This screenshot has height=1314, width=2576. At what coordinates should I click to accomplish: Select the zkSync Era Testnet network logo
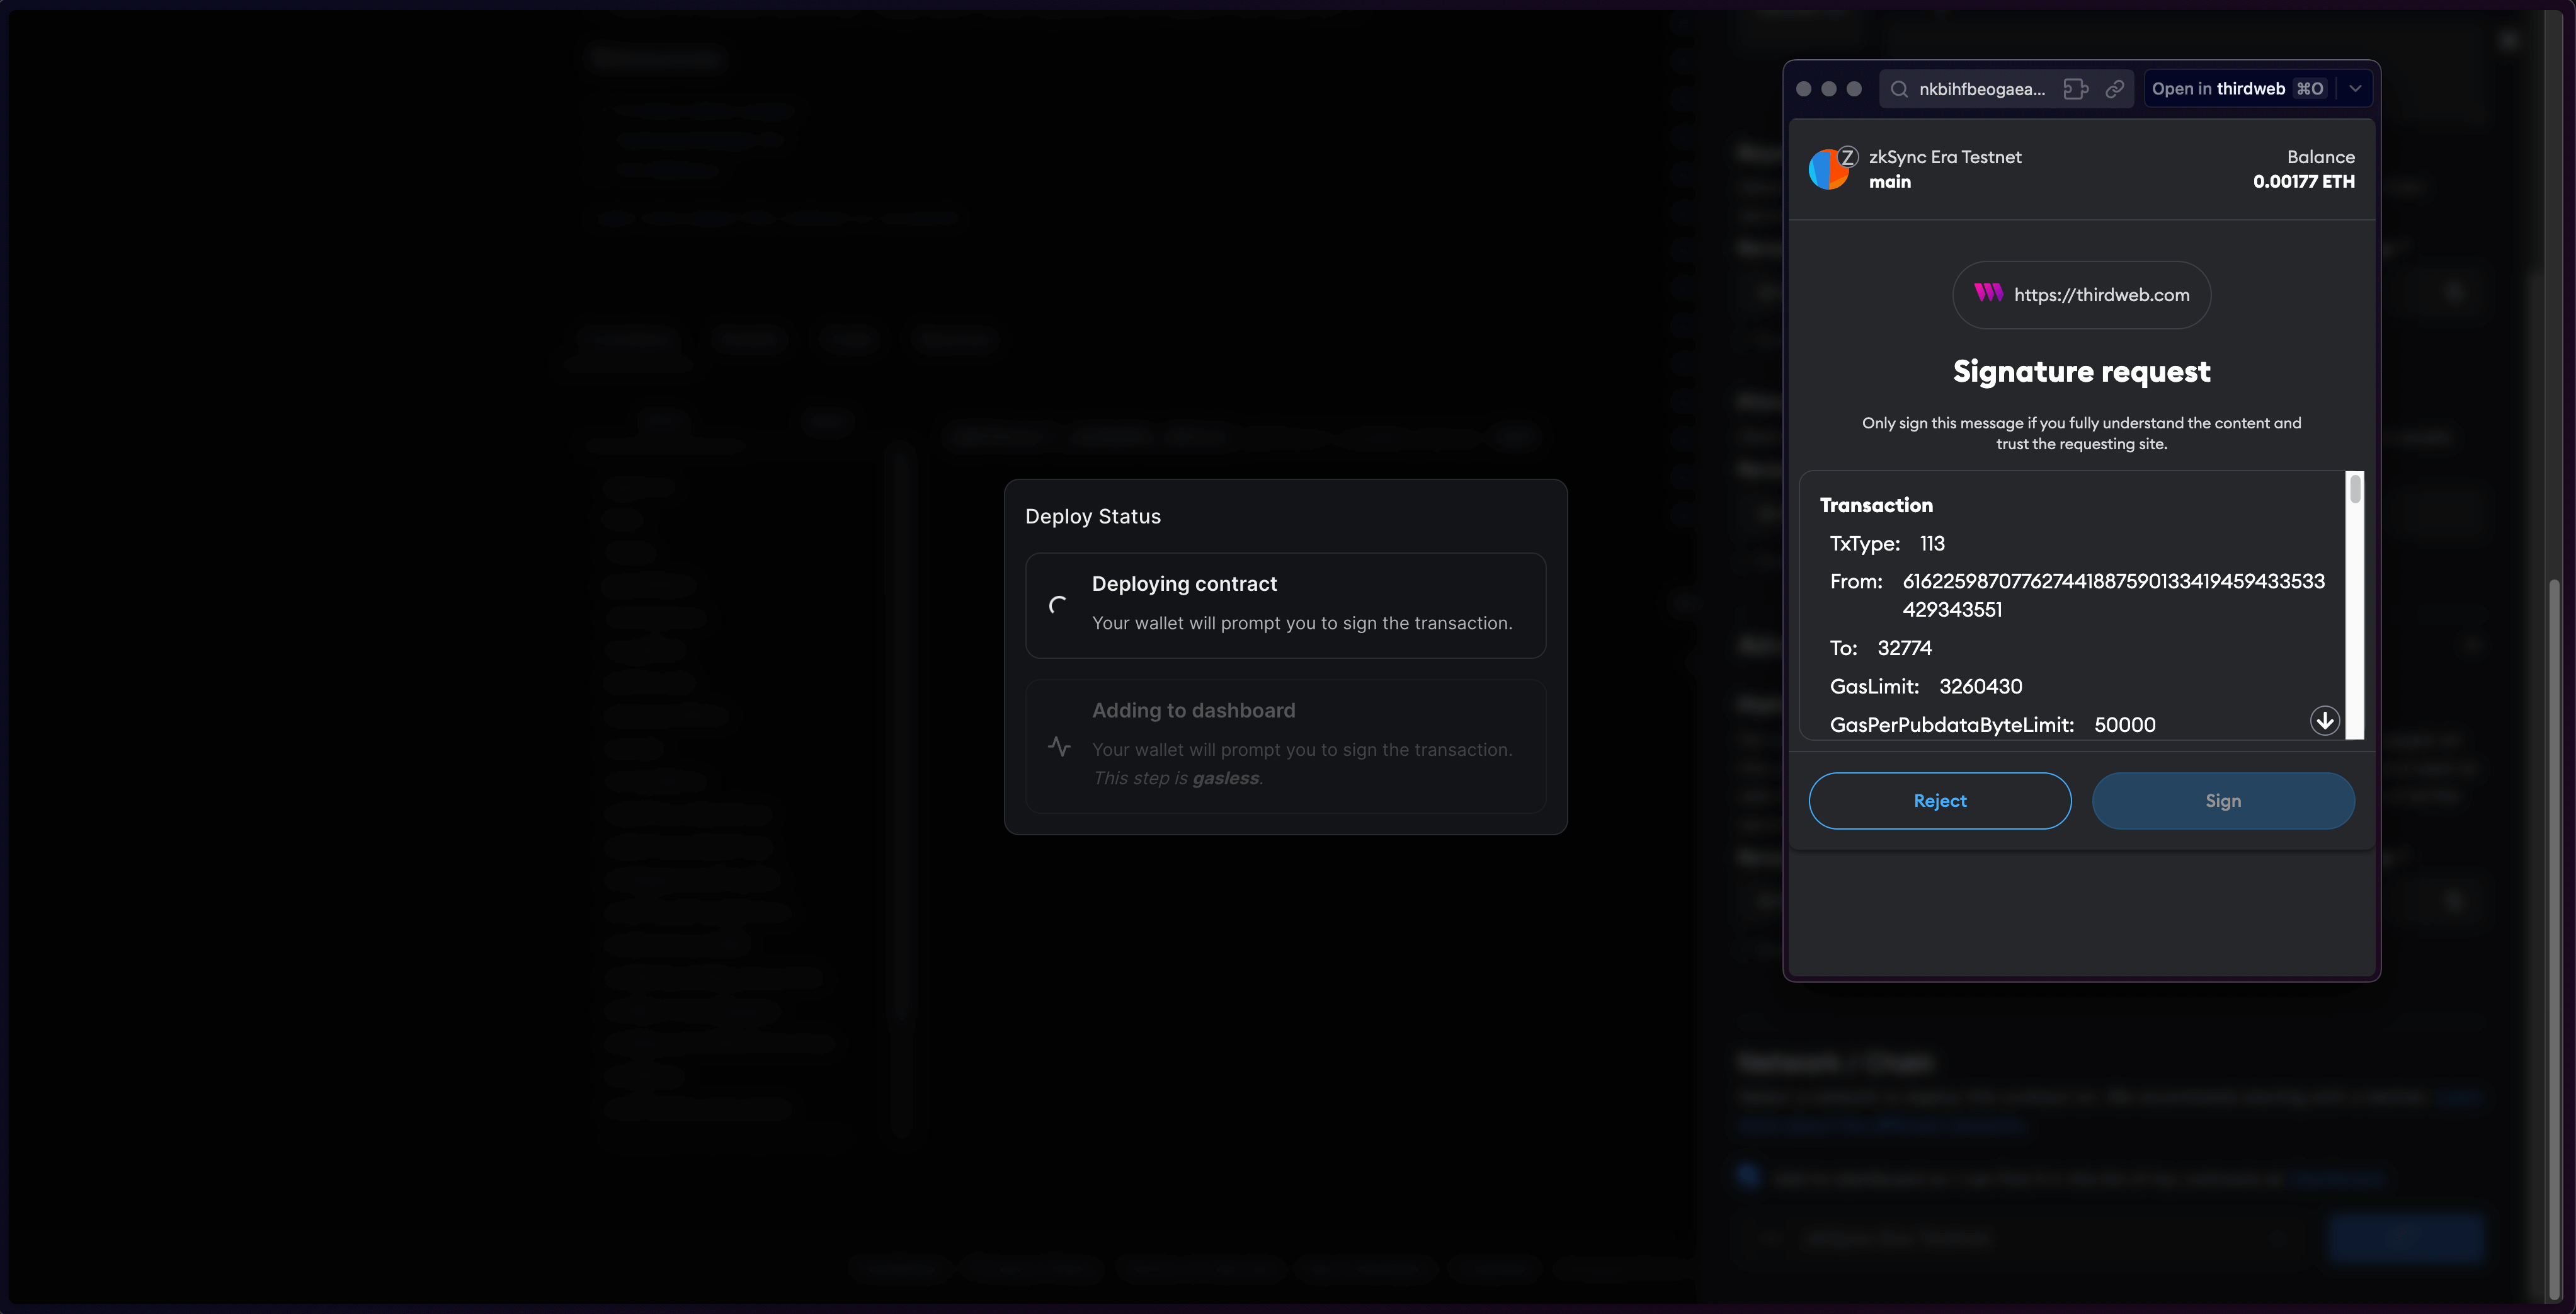tap(1830, 169)
